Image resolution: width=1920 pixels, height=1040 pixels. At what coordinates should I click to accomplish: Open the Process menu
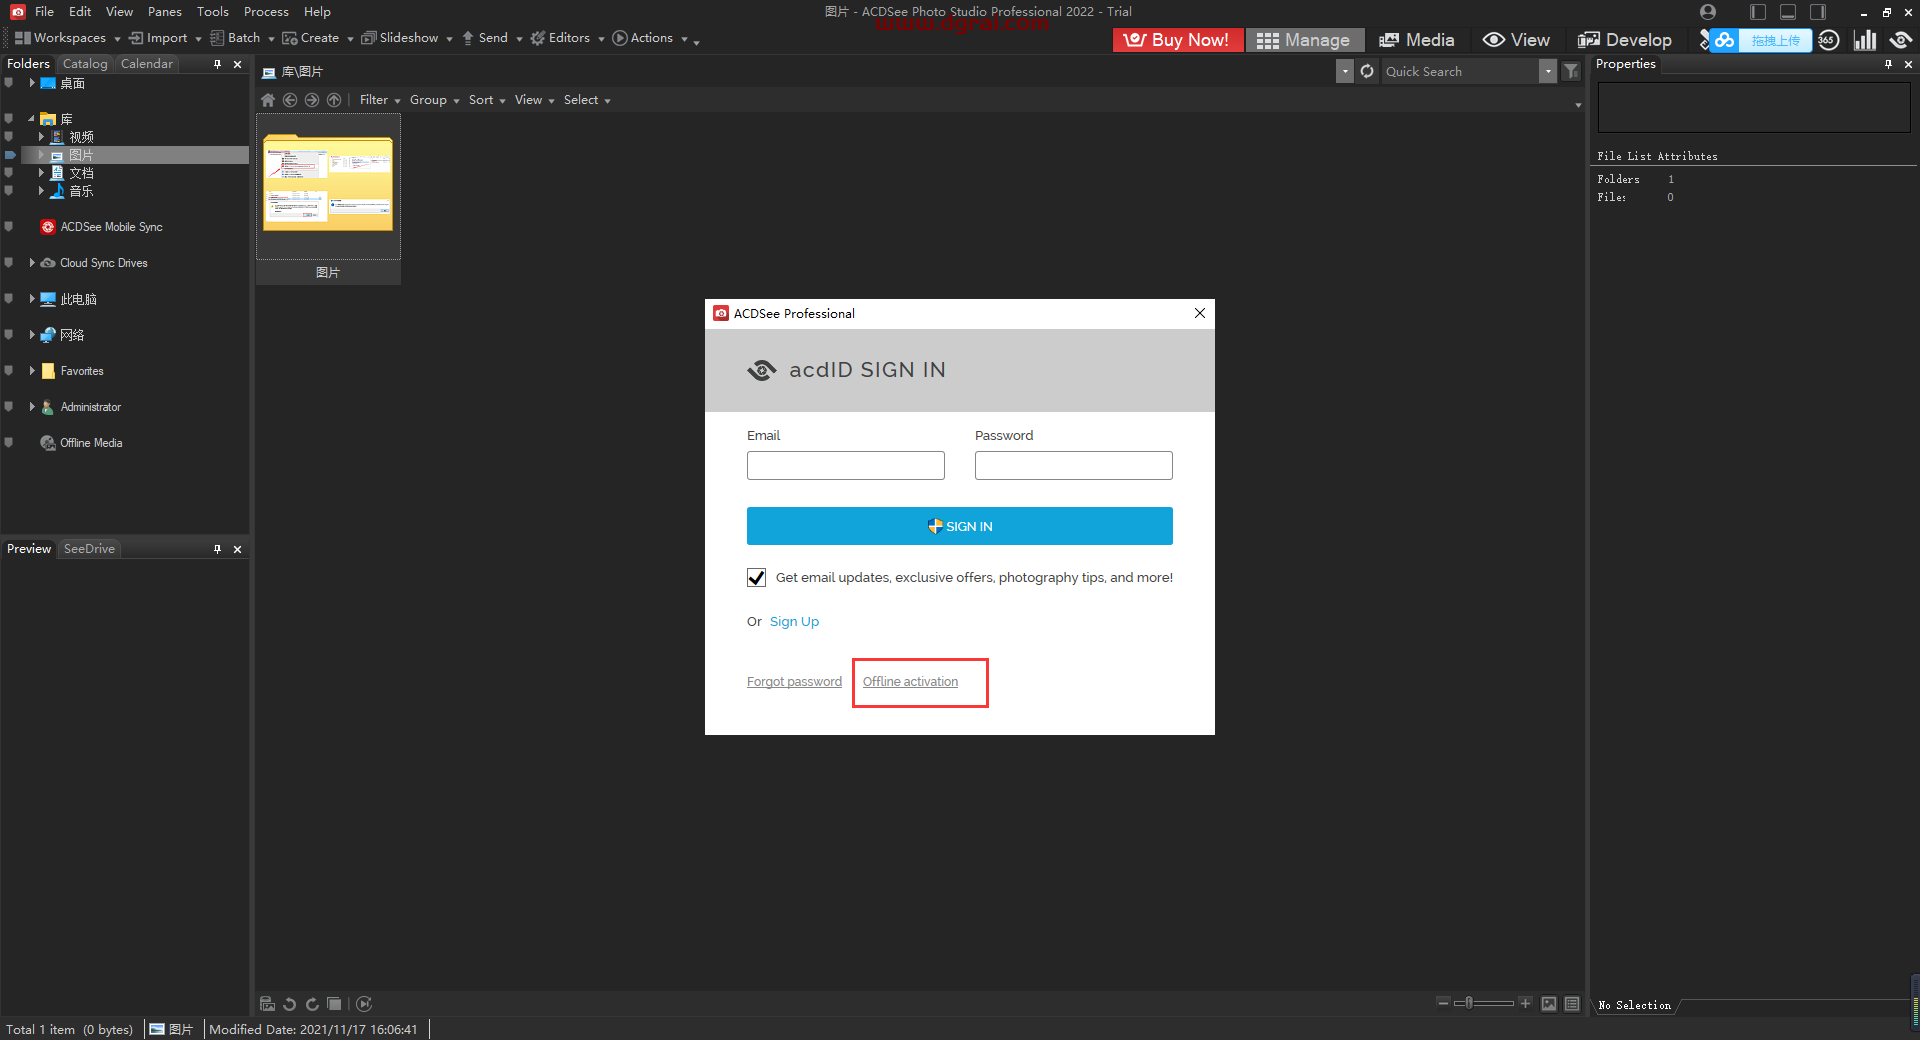266,12
